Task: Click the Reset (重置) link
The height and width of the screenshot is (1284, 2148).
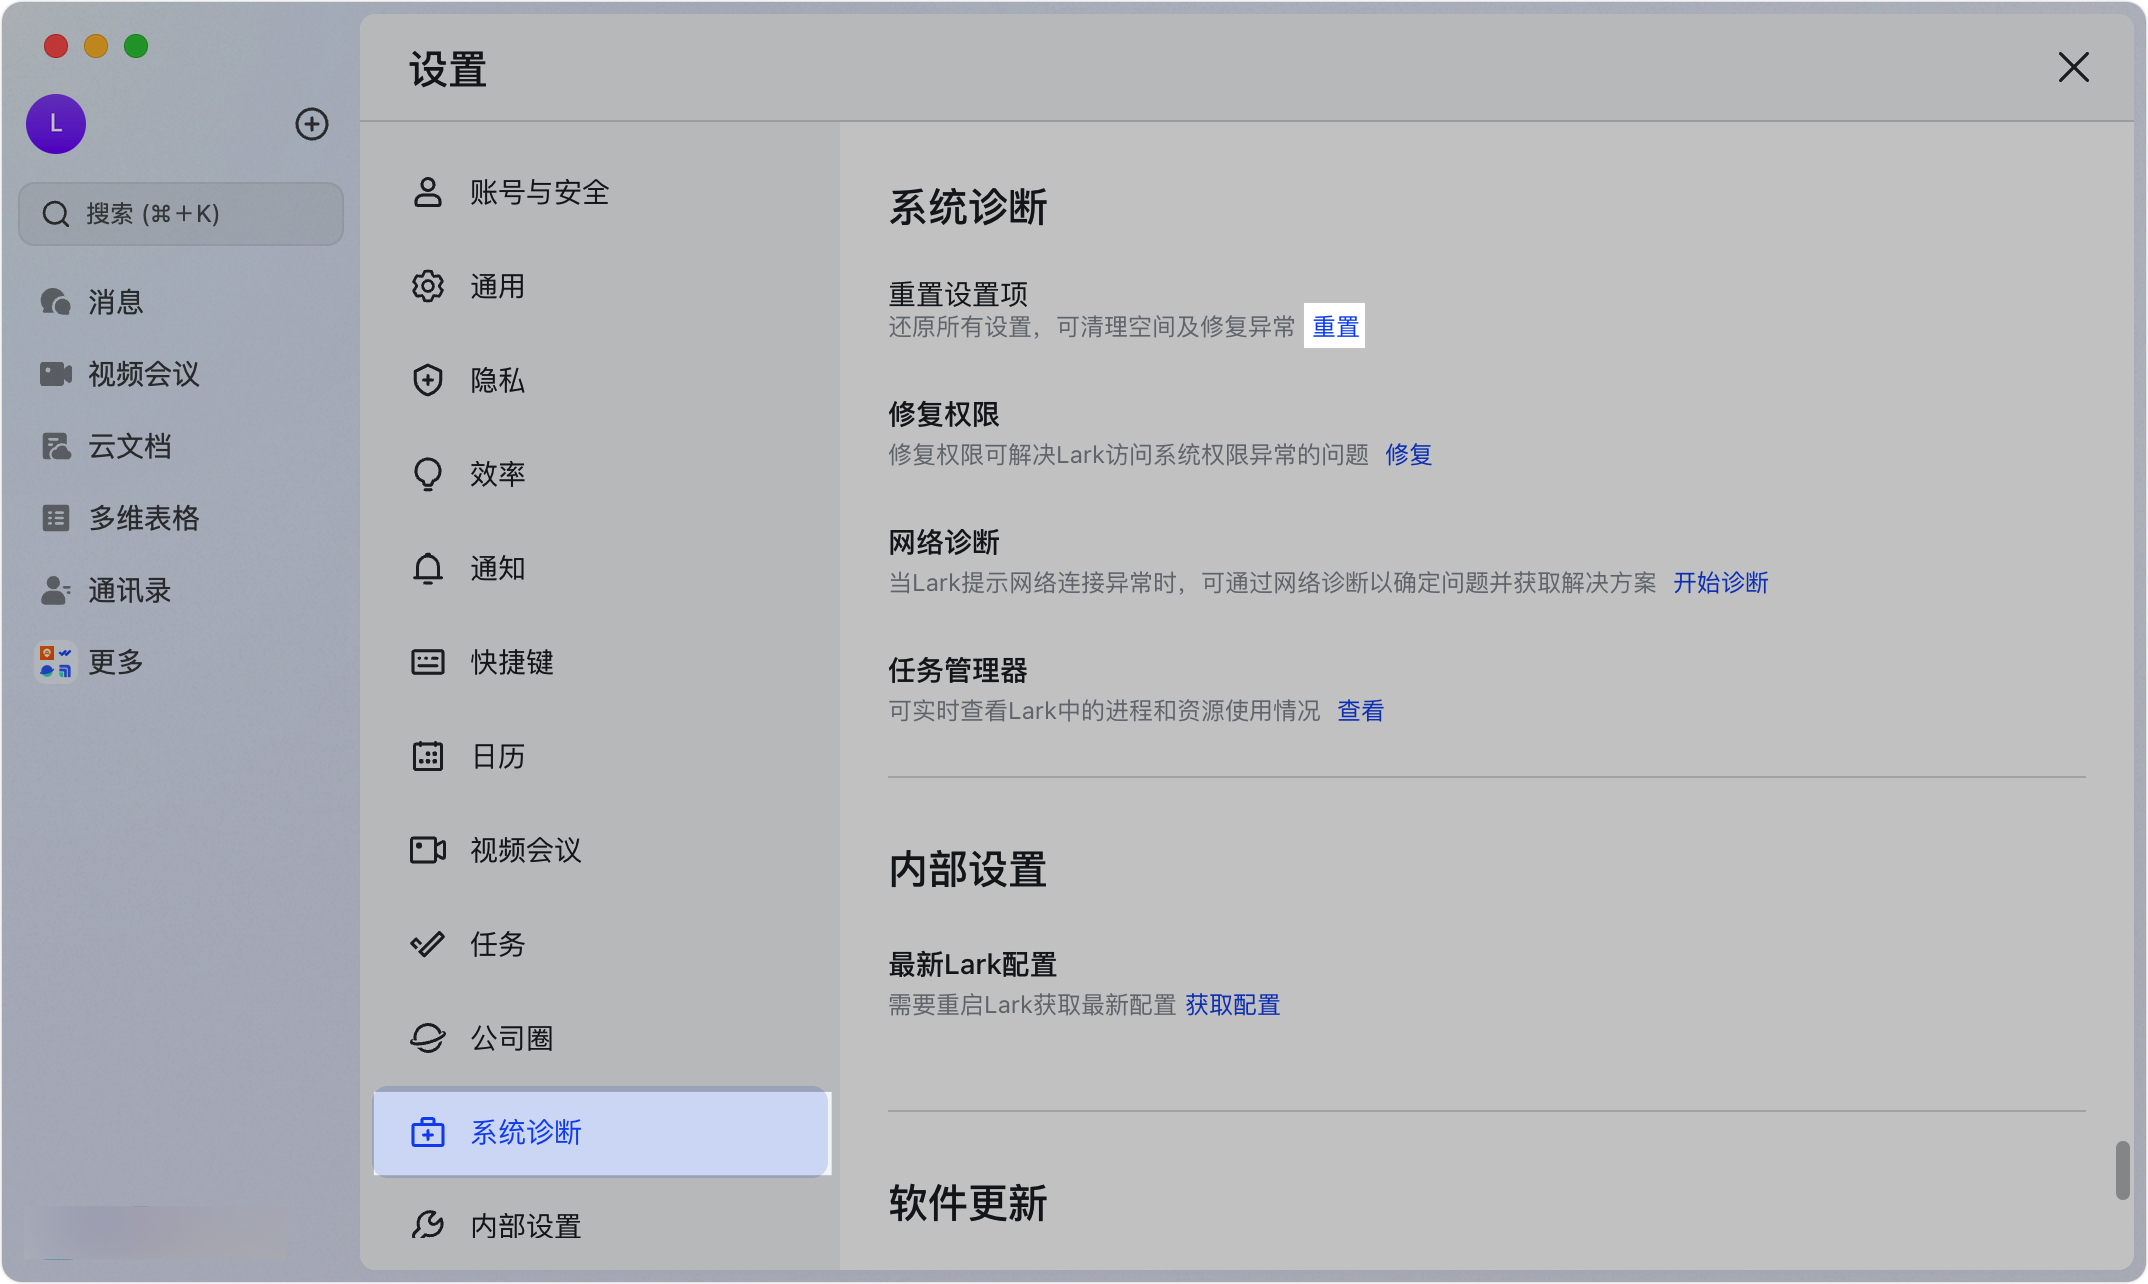Action: (x=1335, y=327)
